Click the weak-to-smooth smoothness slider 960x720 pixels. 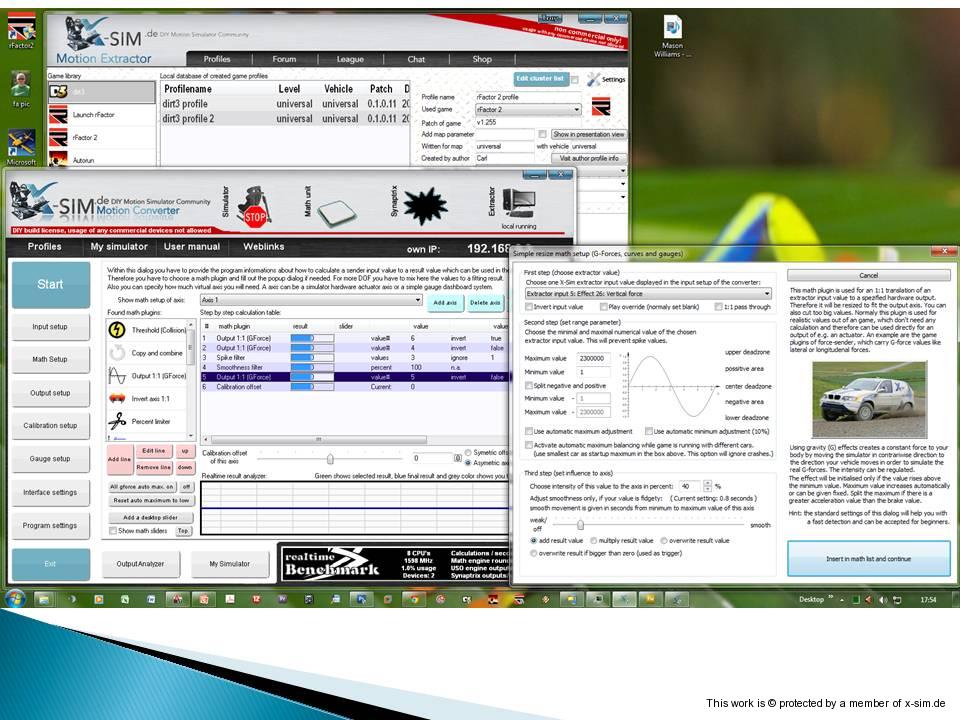point(580,523)
